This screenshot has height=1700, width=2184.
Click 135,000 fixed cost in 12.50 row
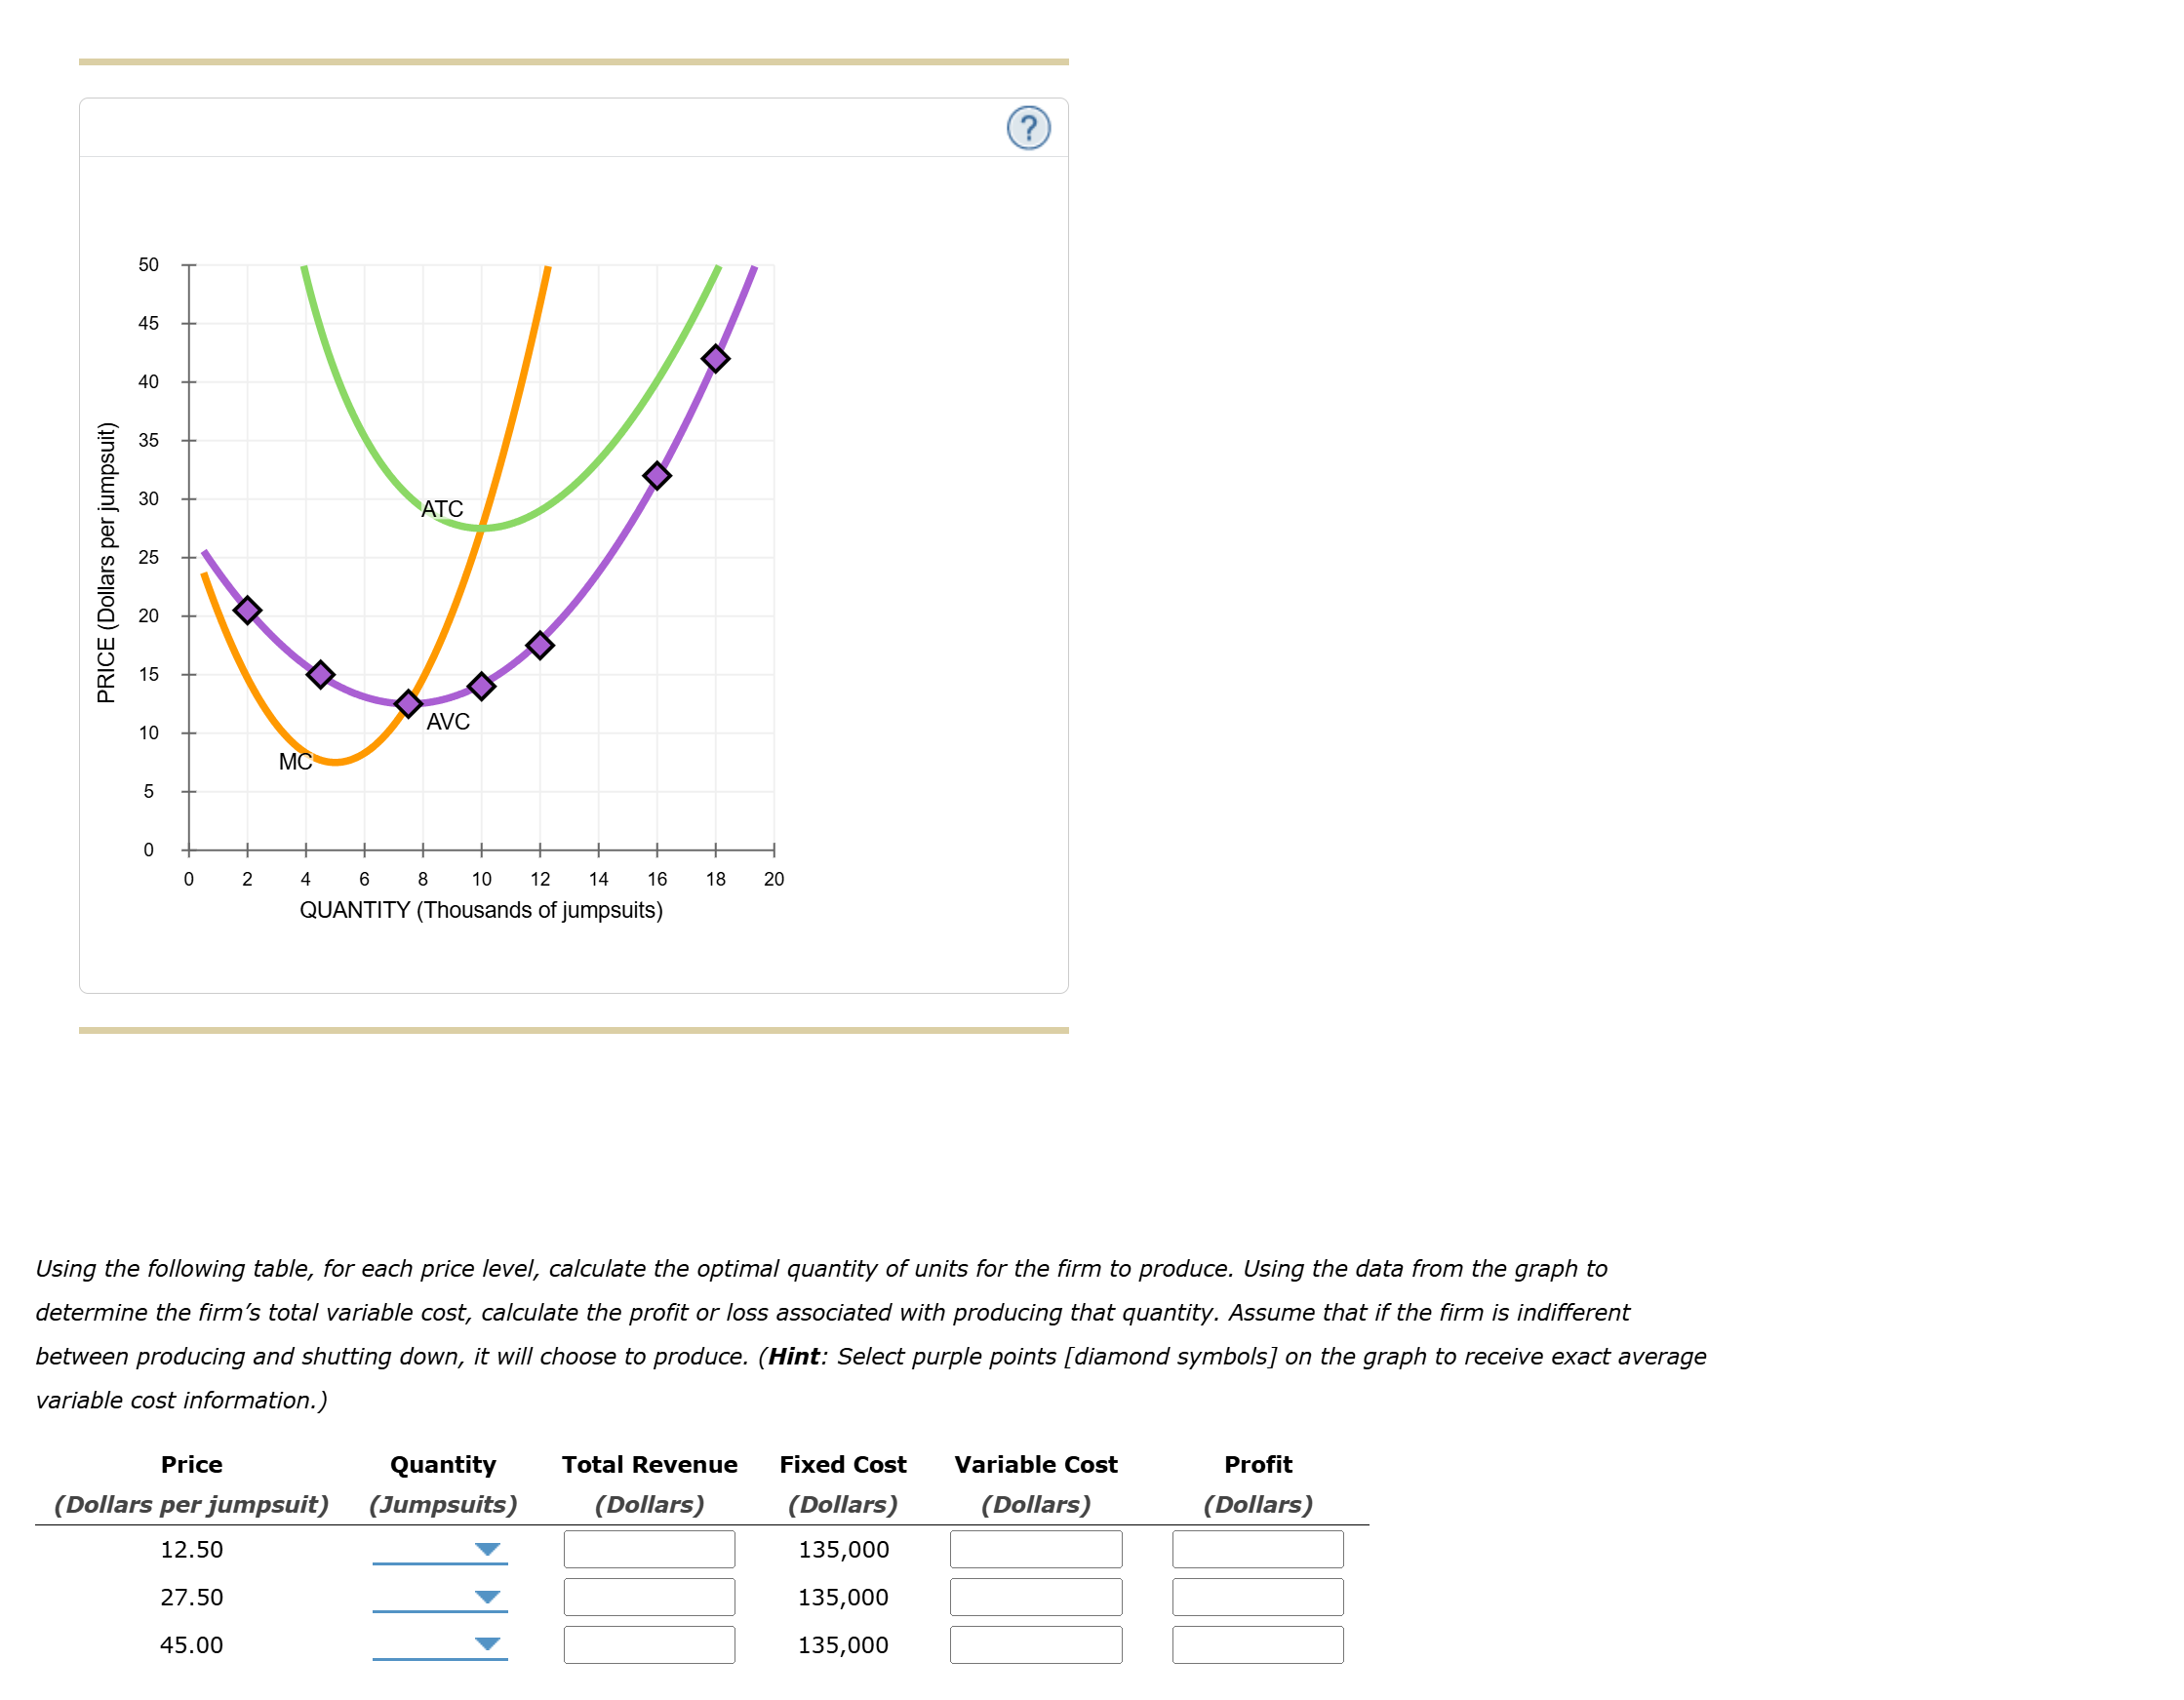pos(843,1549)
